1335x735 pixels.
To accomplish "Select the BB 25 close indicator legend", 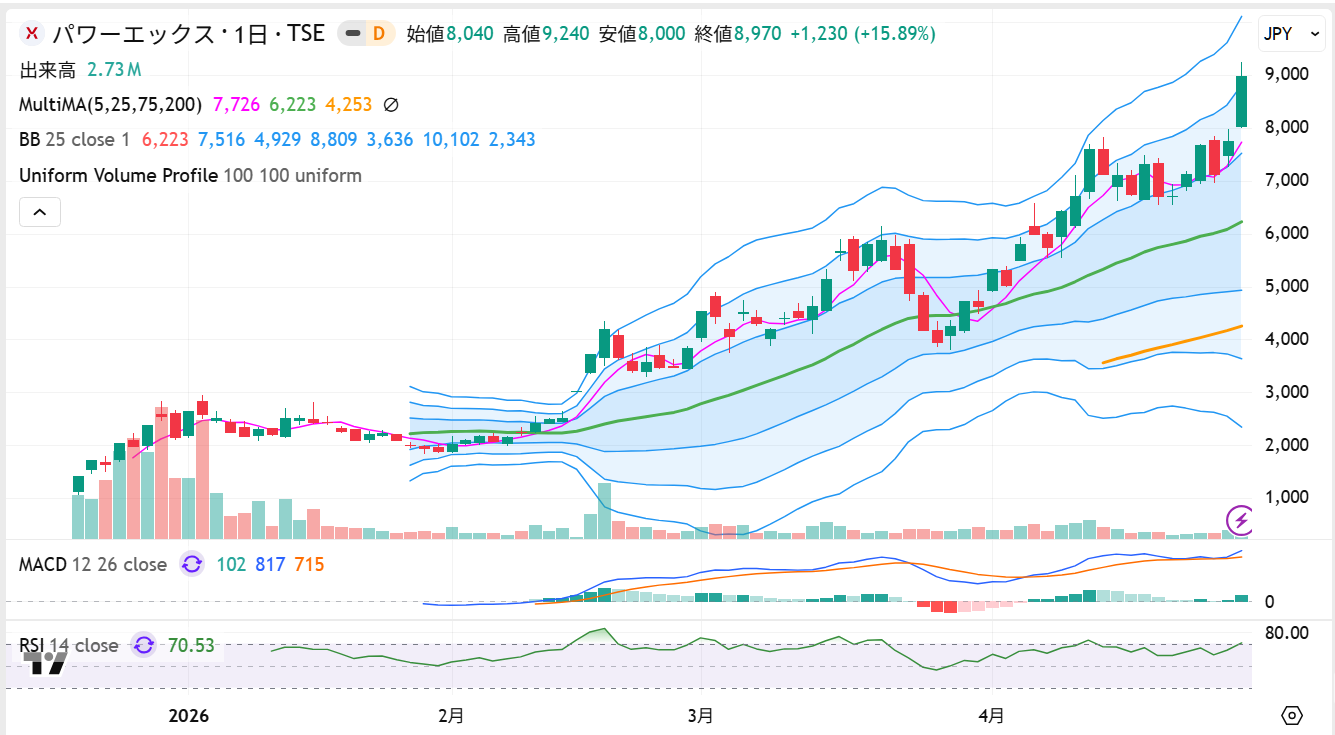I will pos(75,139).
